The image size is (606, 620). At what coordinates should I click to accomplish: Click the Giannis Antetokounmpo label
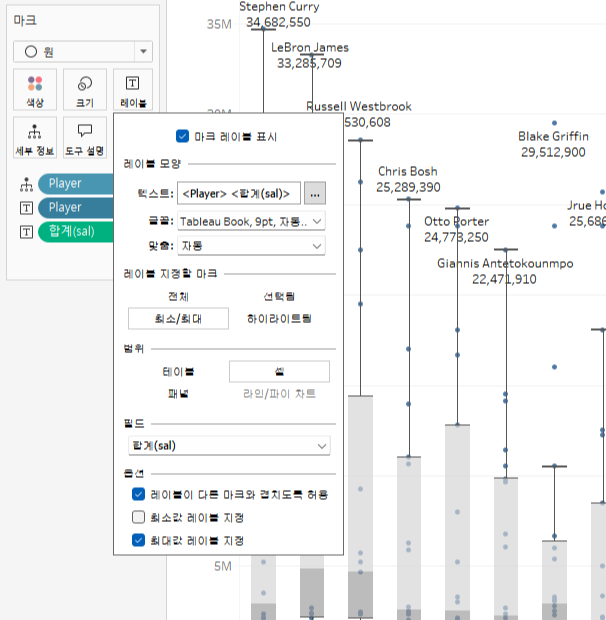tap(505, 263)
